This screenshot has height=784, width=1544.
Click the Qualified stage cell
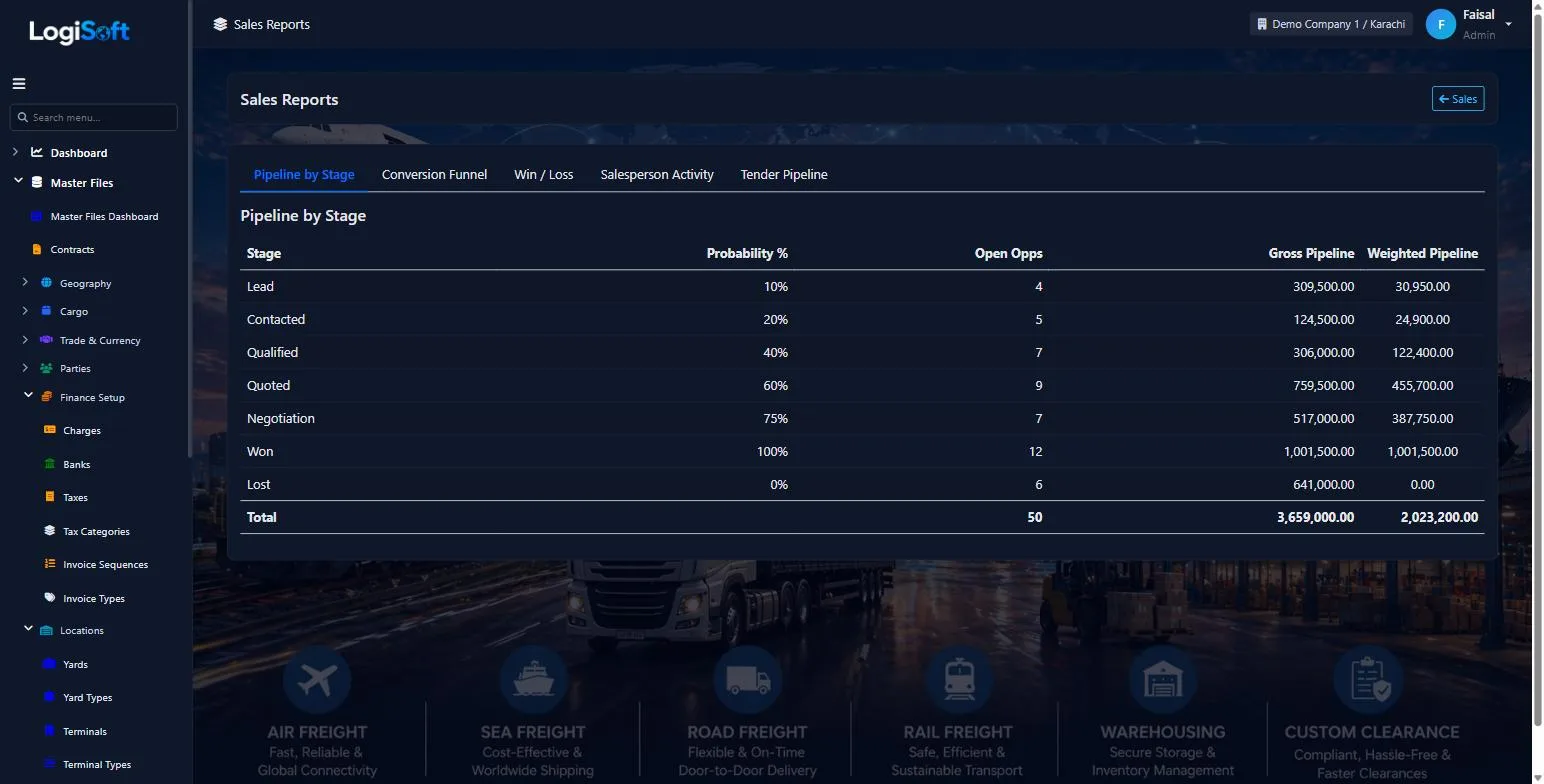pyautogui.click(x=272, y=352)
